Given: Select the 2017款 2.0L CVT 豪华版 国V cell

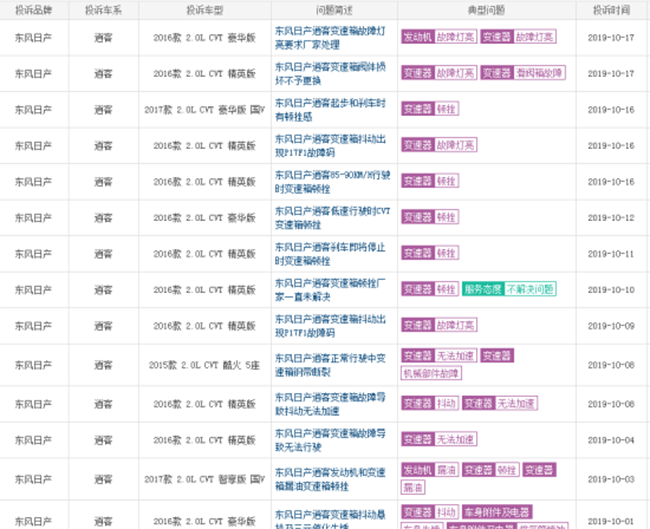Looking at the screenshot, I should tap(204, 110).
